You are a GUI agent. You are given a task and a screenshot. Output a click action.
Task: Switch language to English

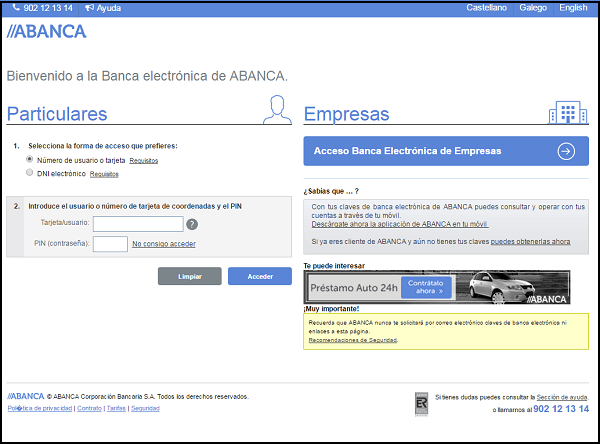pyautogui.click(x=573, y=8)
